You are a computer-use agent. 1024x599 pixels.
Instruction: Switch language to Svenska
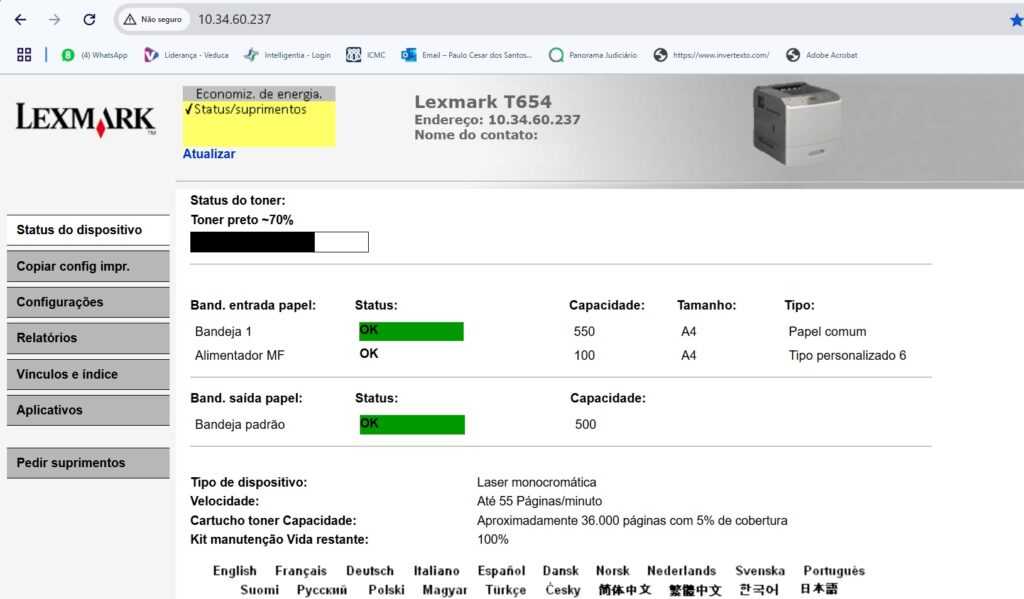click(x=760, y=571)
